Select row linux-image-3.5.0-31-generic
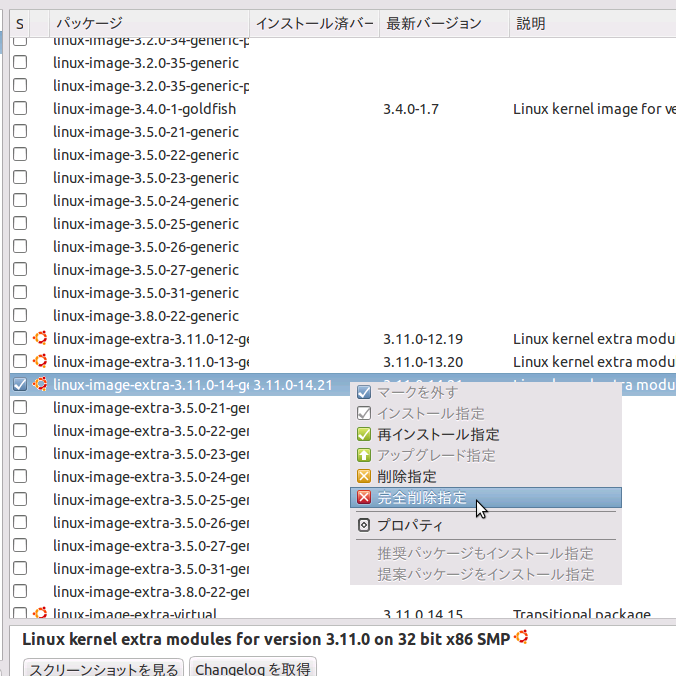This screenshot has width=676, height=676. [x=343, y=293]
